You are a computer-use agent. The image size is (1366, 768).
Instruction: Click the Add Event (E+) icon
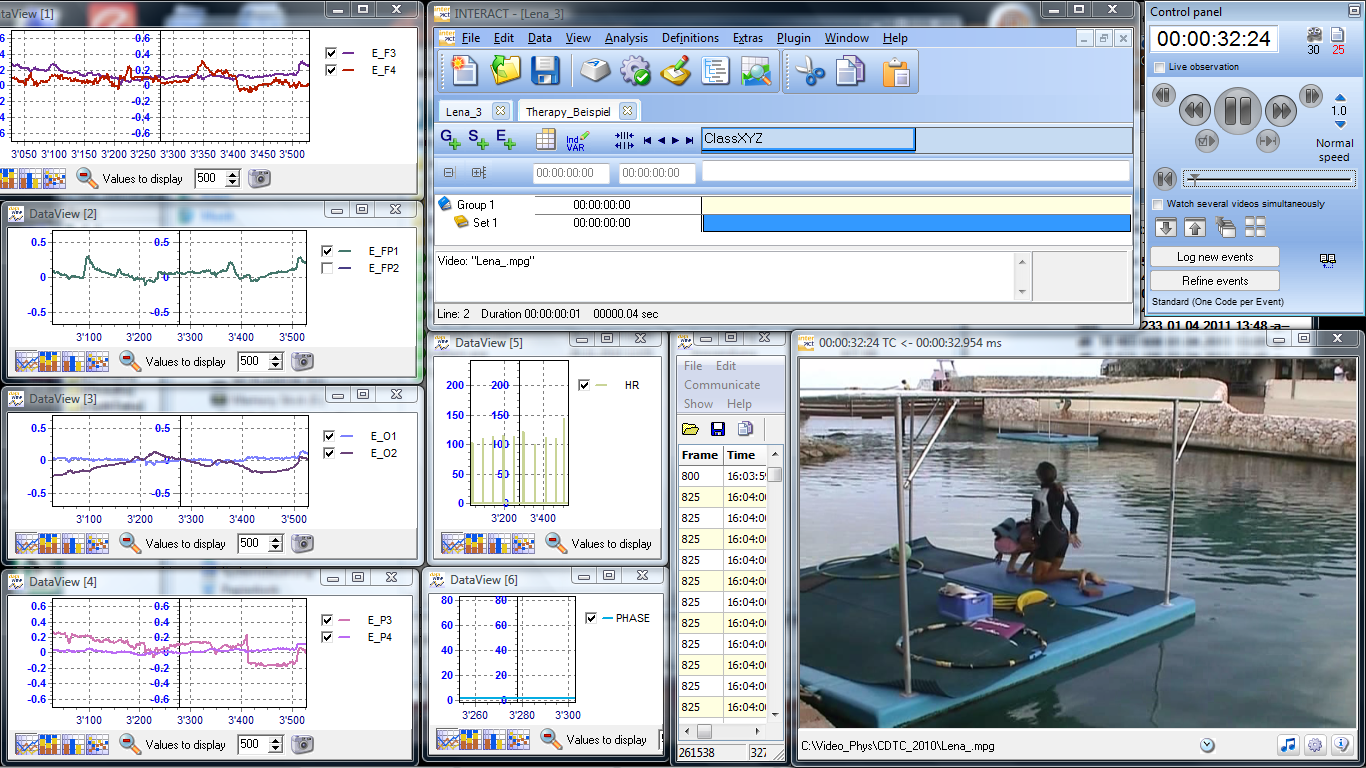coord(506,139)
